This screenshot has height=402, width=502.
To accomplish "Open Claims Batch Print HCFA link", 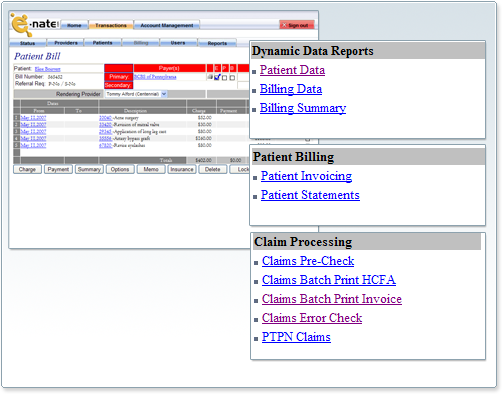I will click(x=329, y=280).
